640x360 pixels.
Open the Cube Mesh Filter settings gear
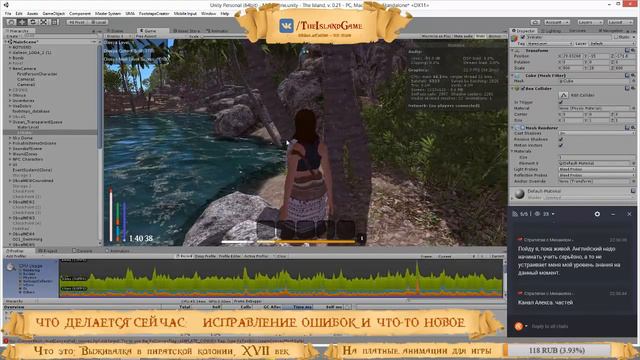tap(633, 76)
